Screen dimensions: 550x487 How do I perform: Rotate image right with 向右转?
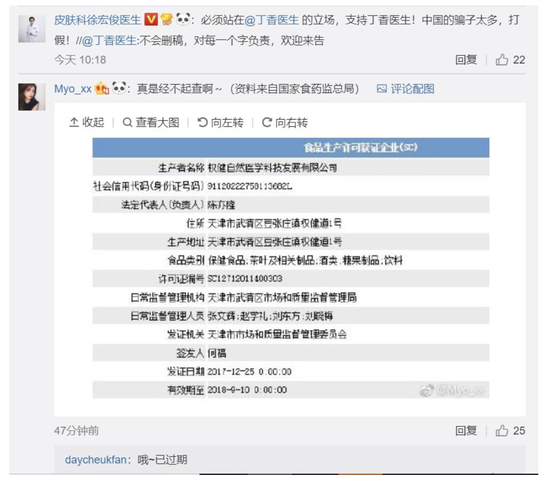tap(285, 122)
